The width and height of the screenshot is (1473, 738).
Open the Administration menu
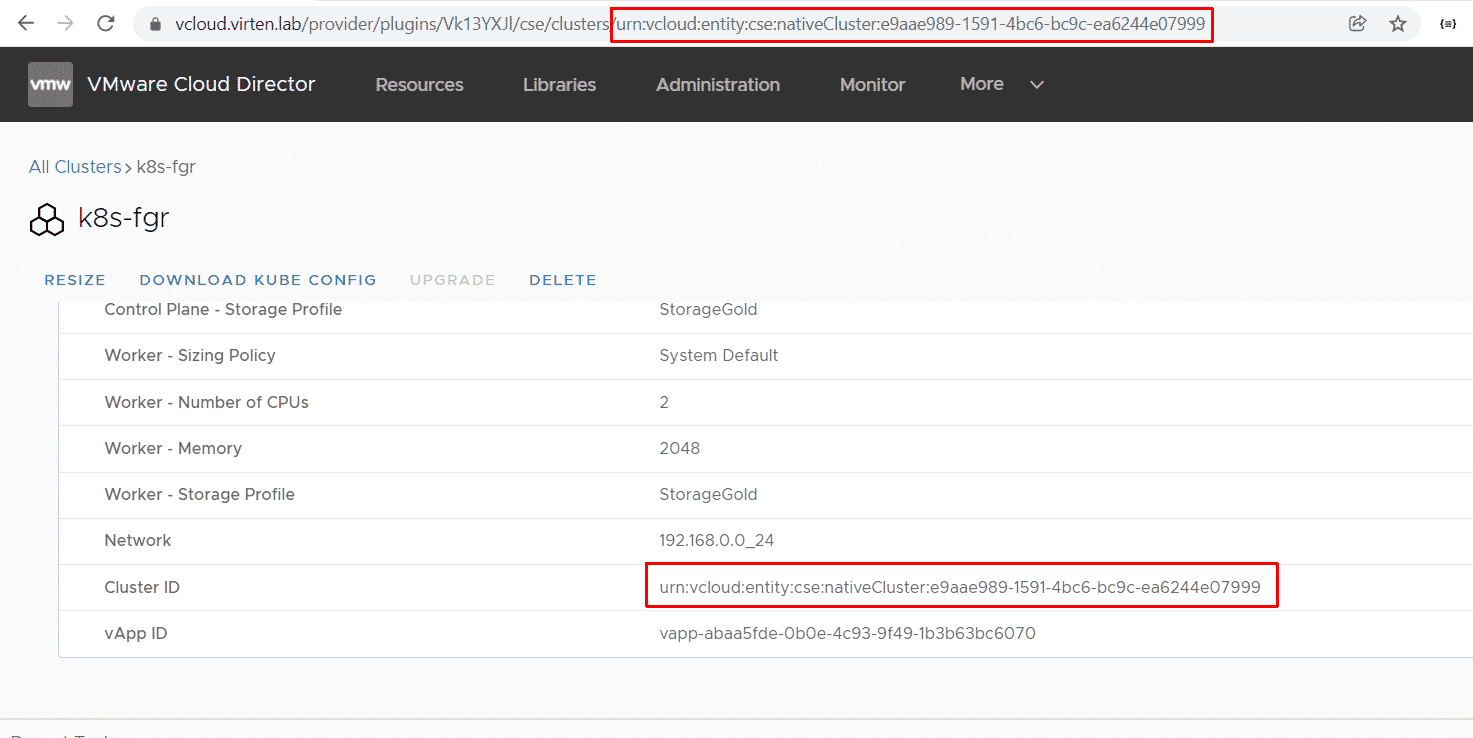point(718,85)
